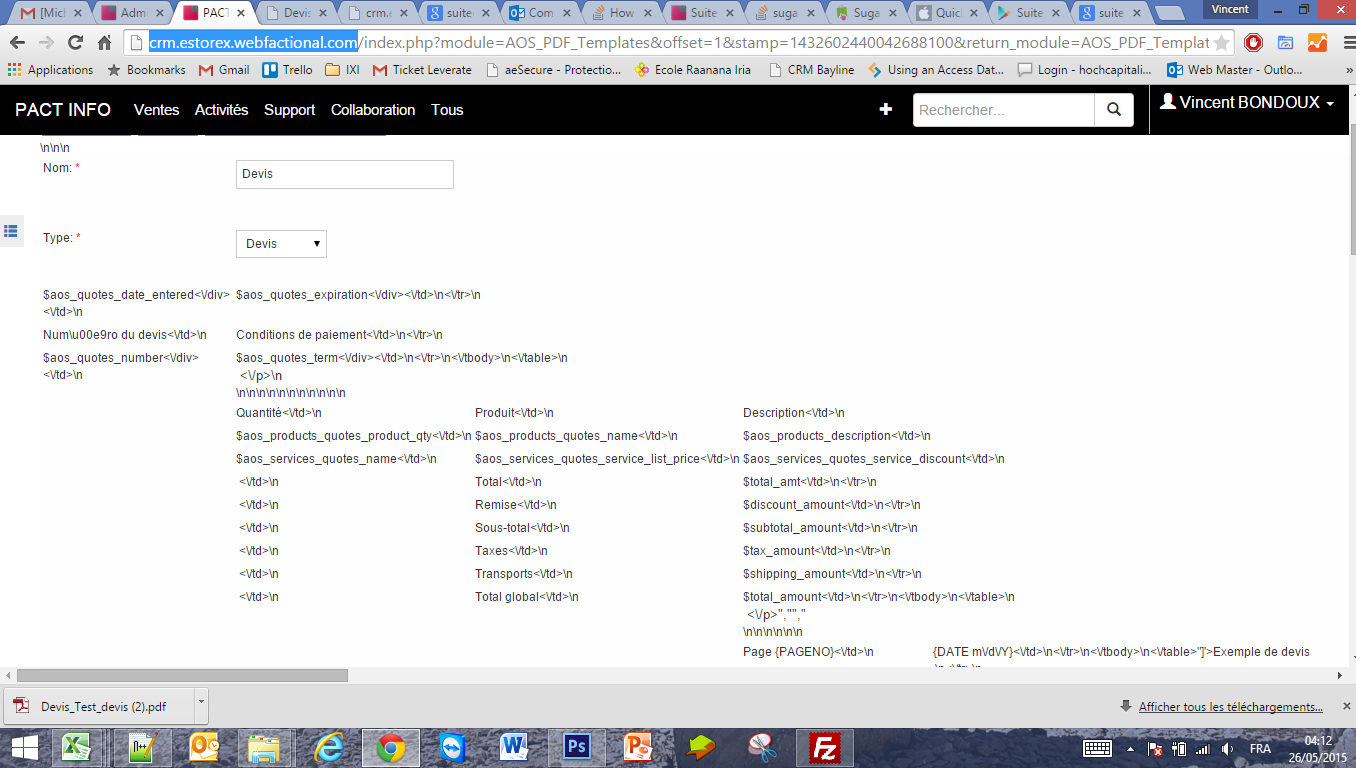Launch PowerPoint from the taskbar
The height and width of the screenshot is (768, 1356).
pos(638,747)
